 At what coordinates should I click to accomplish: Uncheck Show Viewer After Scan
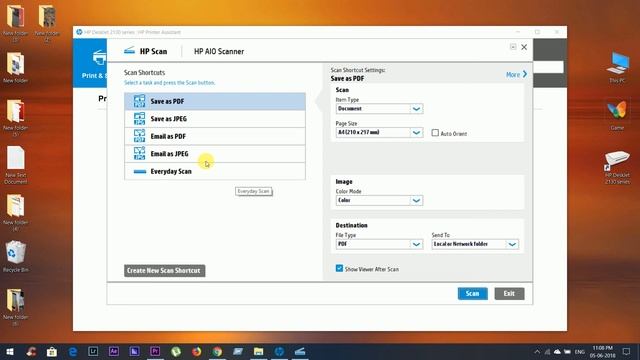tap(339, 269)
